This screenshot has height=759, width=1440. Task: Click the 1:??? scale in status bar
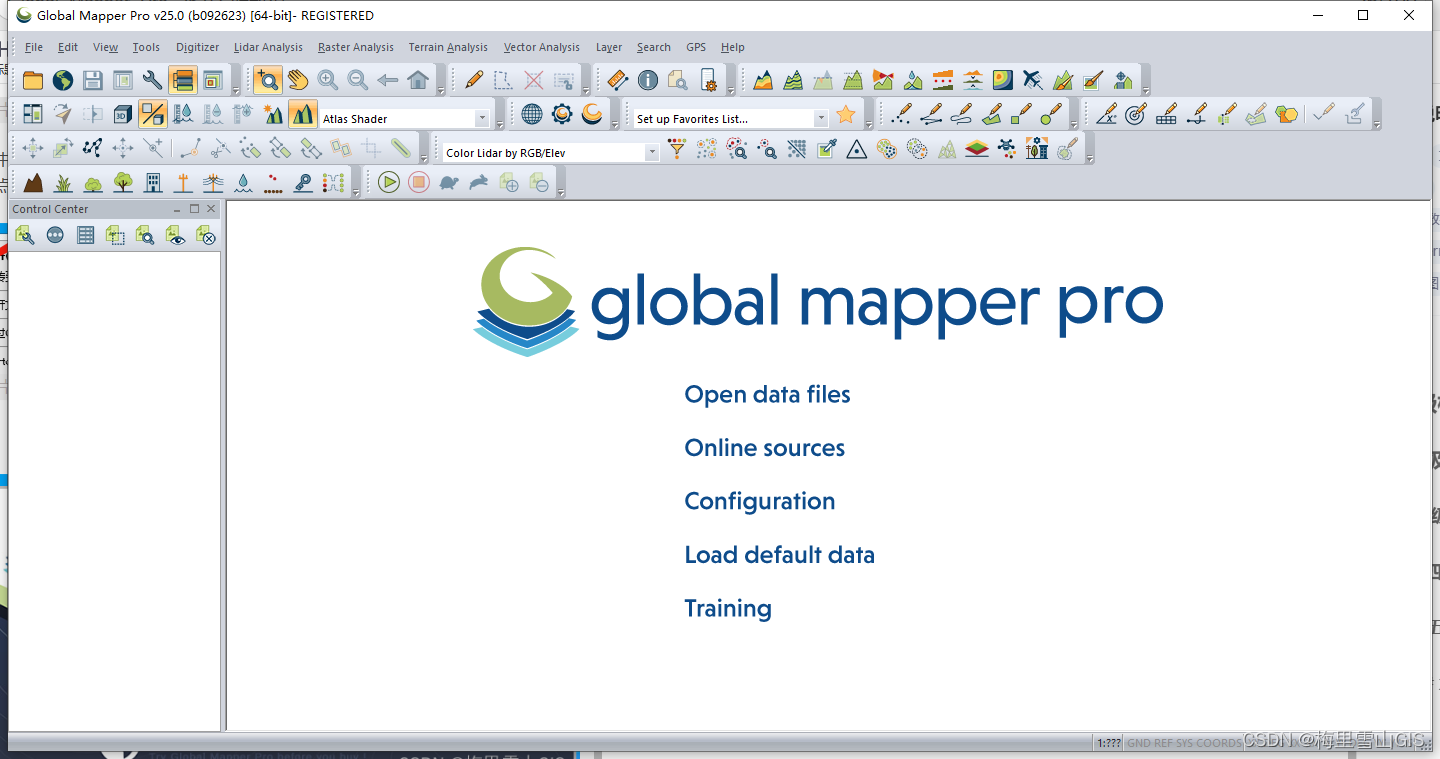point(1109,743)
